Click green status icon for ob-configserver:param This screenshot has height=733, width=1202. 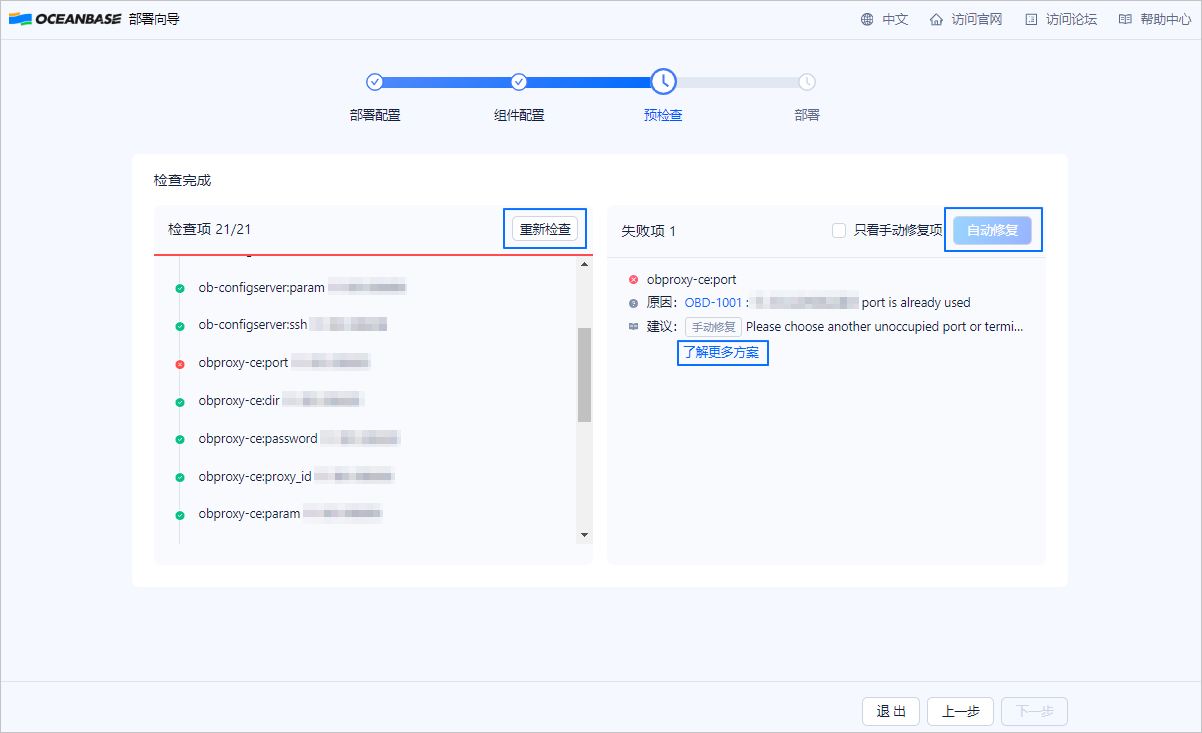click(180, 288)
